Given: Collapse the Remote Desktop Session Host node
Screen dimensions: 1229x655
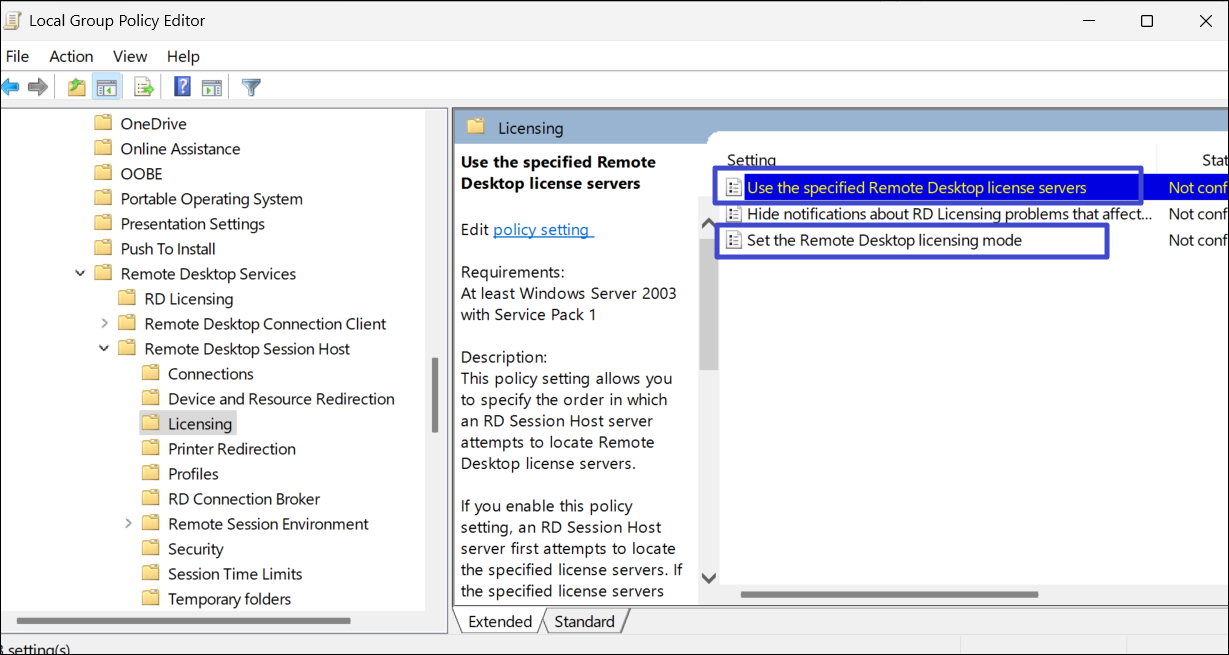Looking at the screenshot, I should click(x=105, y=349).
